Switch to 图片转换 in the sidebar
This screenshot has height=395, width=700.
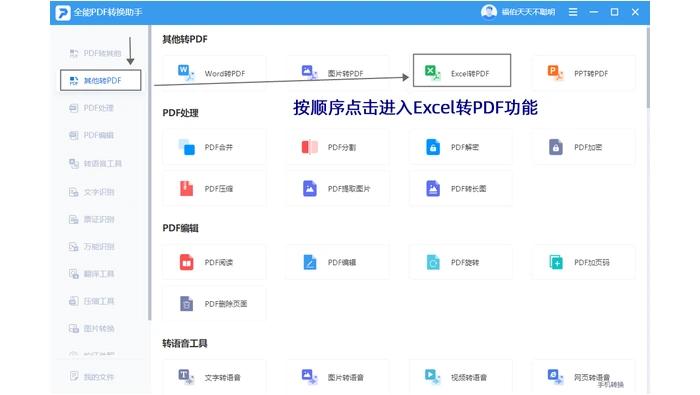(x=92, y=328)
